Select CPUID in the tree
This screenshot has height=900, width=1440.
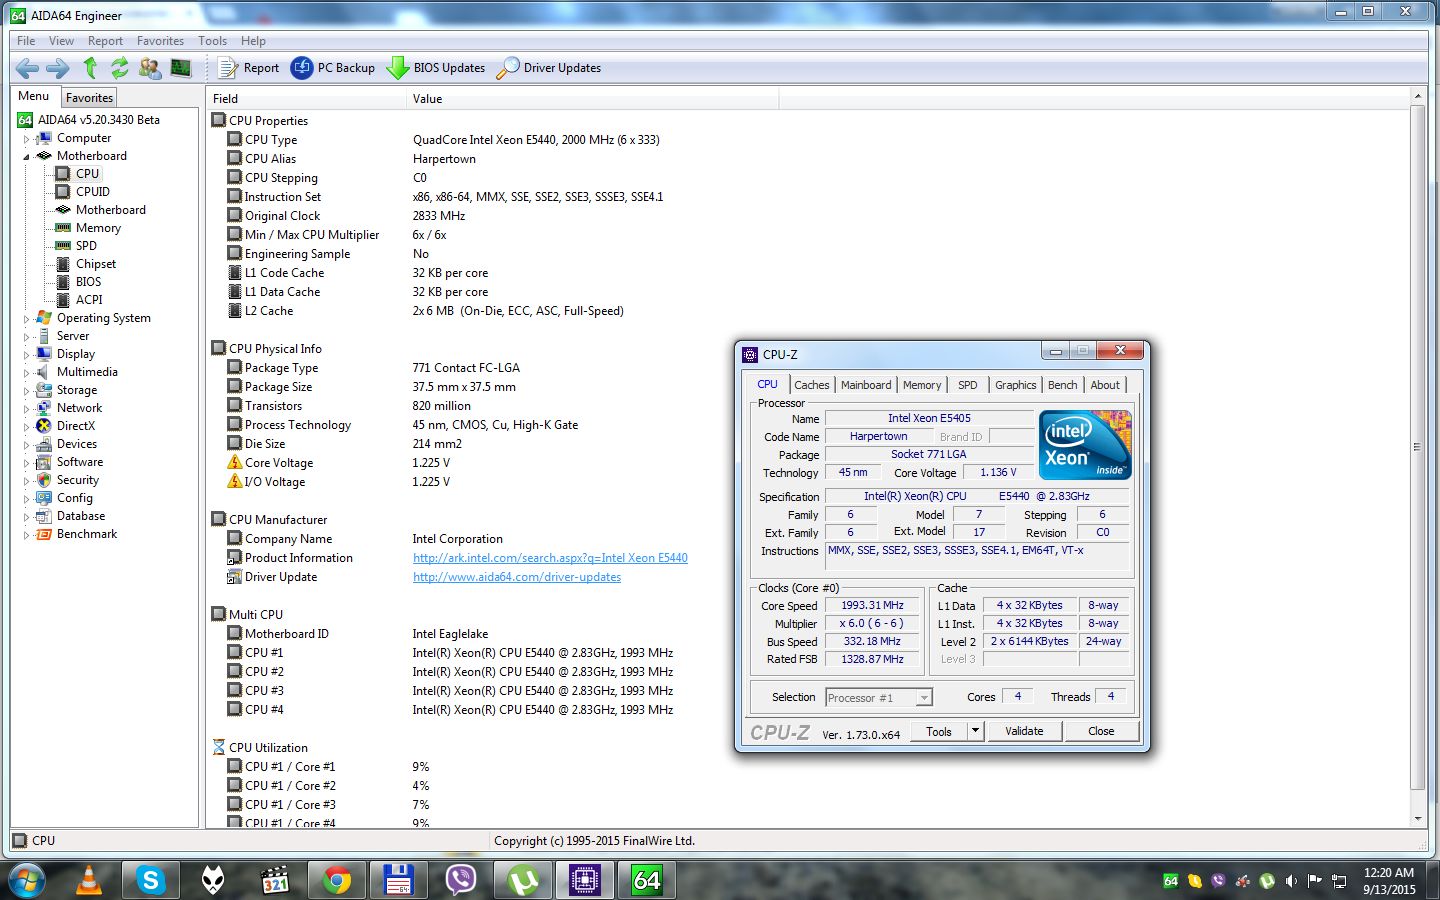(x=93, y=192)
